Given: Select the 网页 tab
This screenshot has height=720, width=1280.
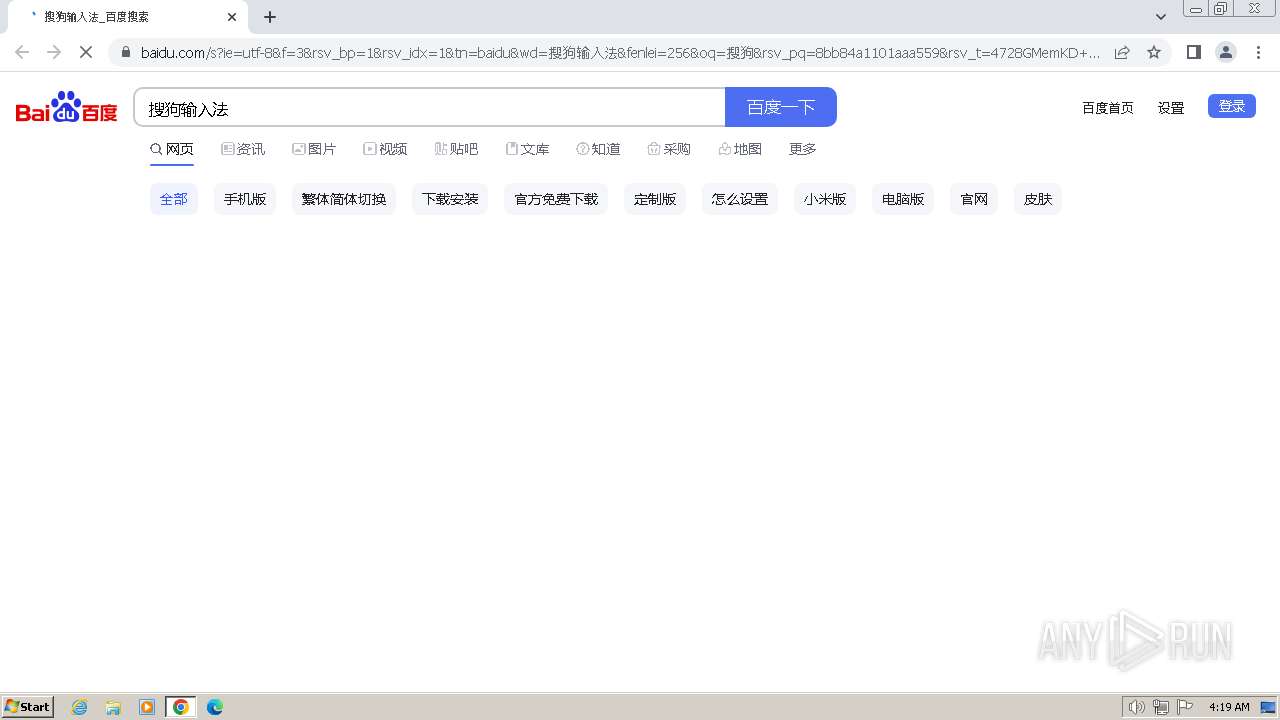Looking at the screenshot, I should click(x=172, y=149).
